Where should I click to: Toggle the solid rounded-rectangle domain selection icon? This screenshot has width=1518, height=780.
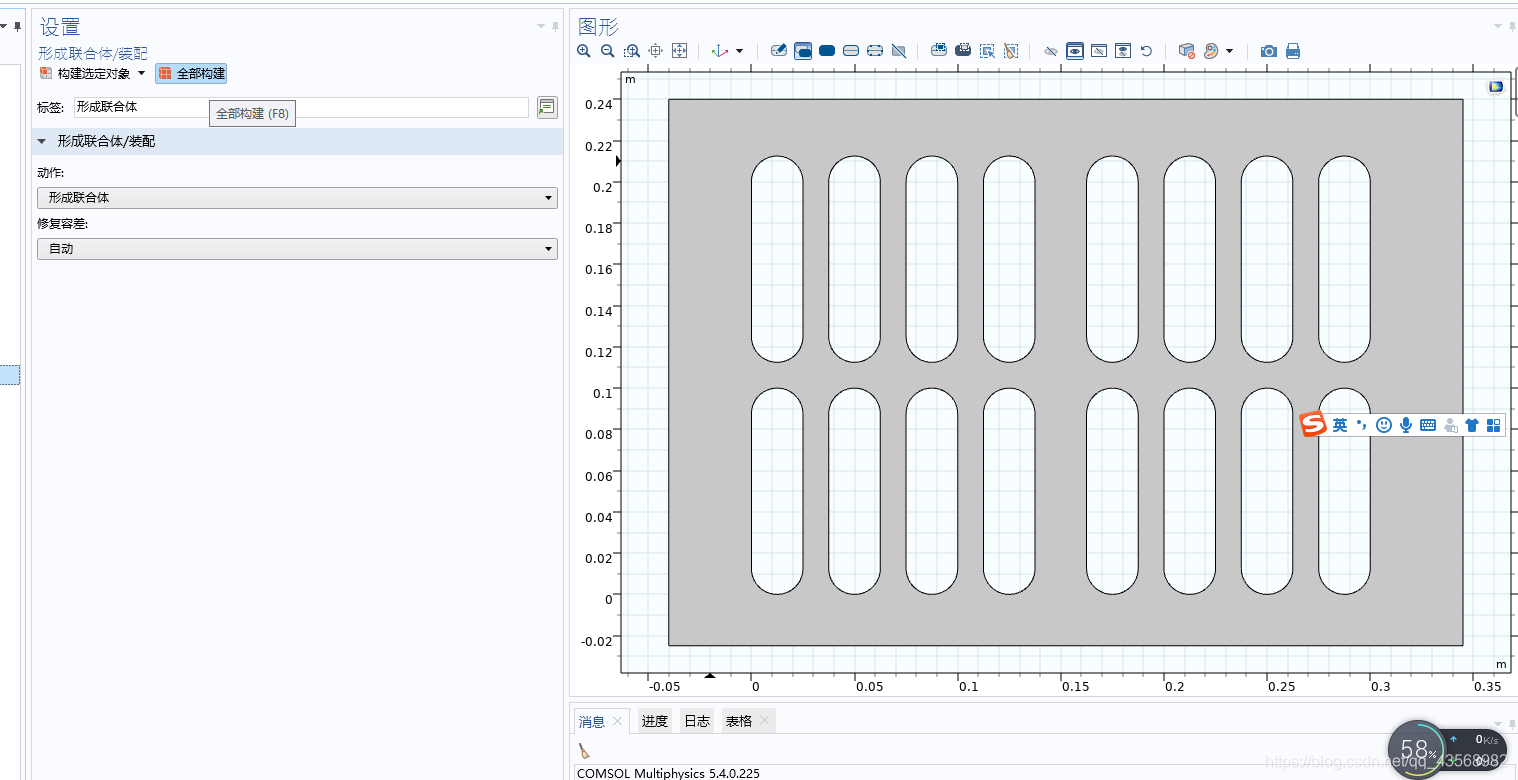click(827, 51)
